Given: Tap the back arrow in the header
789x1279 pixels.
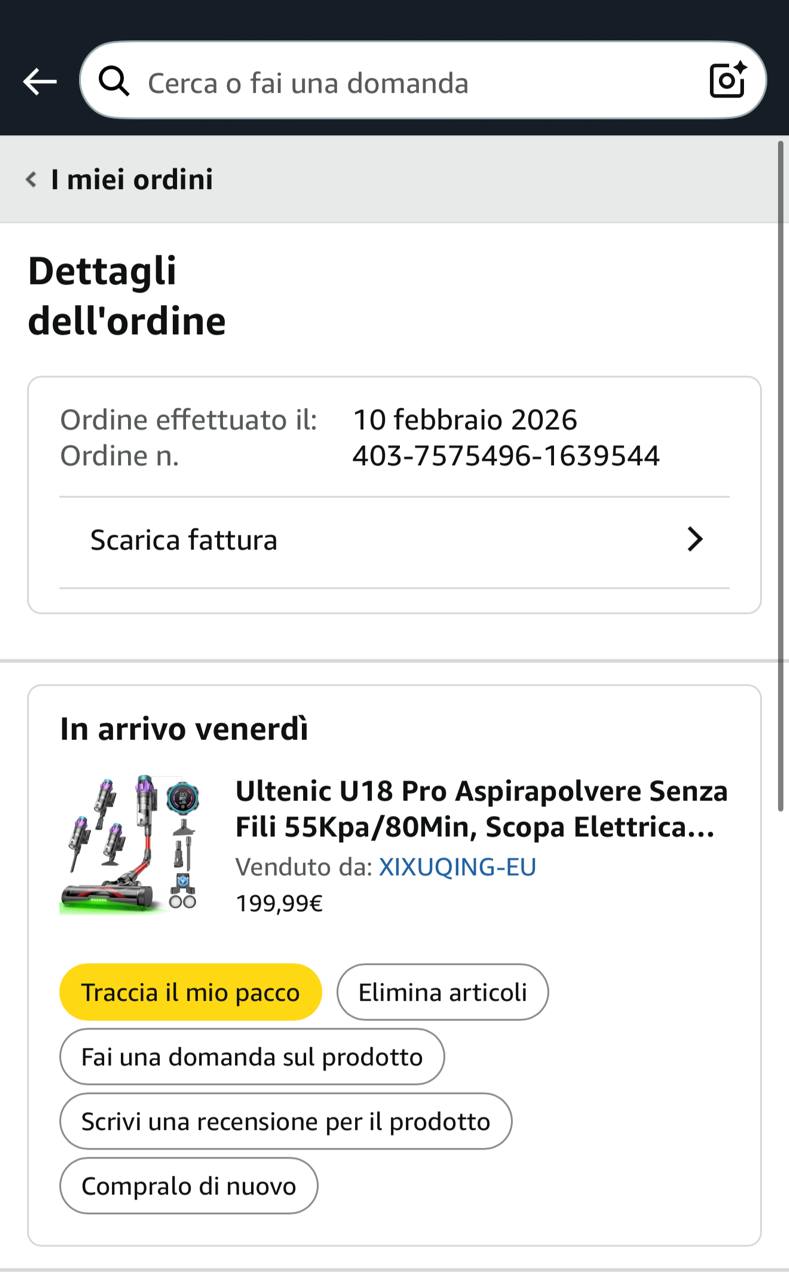Looking at the screenshot, I should coord(40,82).
